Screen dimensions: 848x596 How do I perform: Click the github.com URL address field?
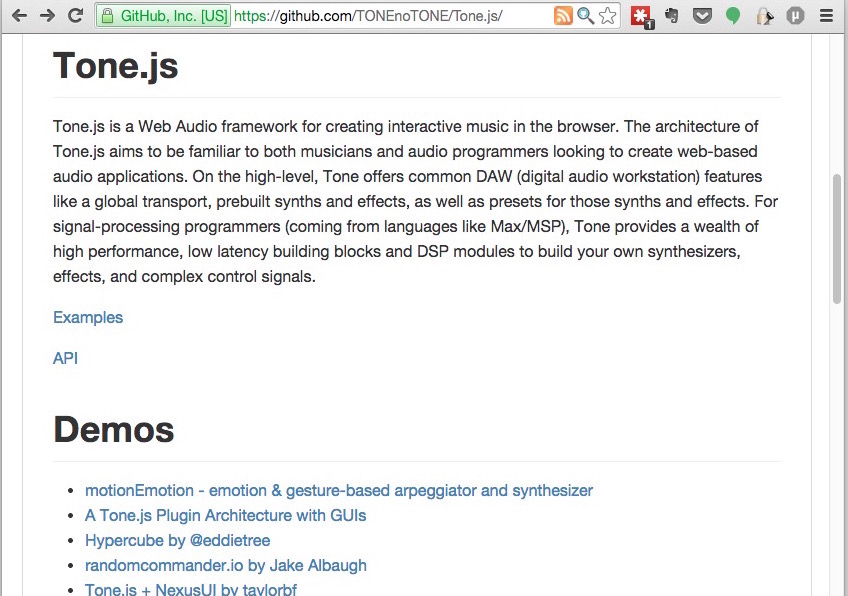tap(392, 16)
